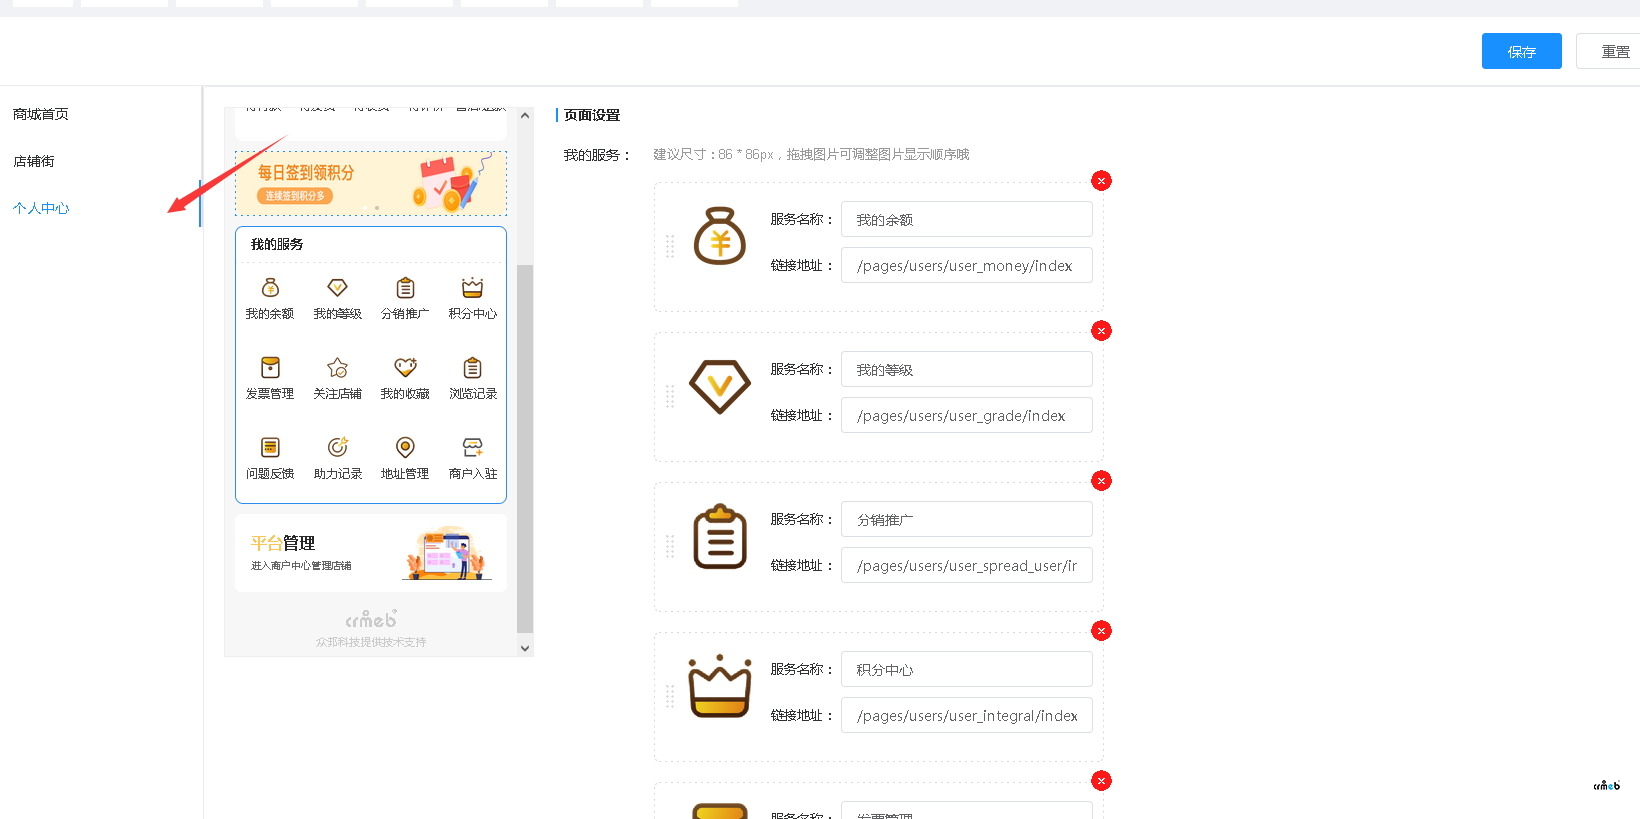Click the 助力记录 icon in preview
The image size is (1640, 819).
coord(338,448)
